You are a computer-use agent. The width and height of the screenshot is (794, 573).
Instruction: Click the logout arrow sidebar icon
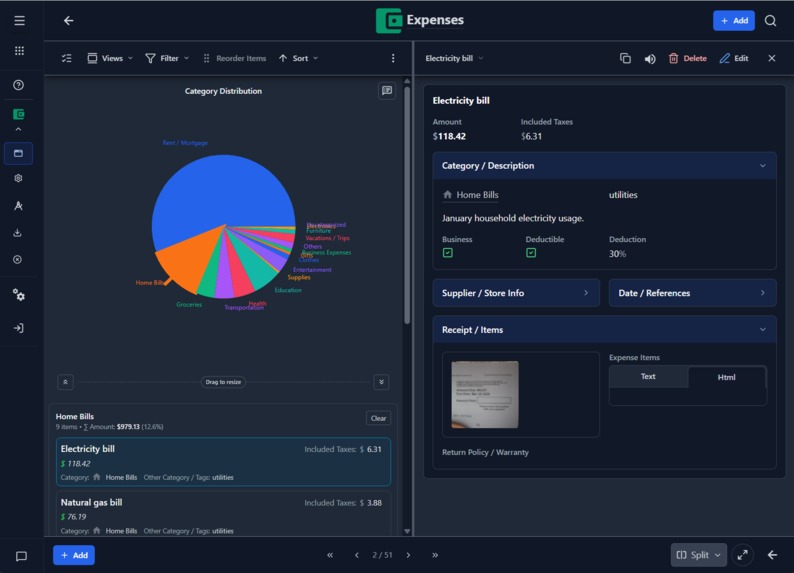click(18, 328)
